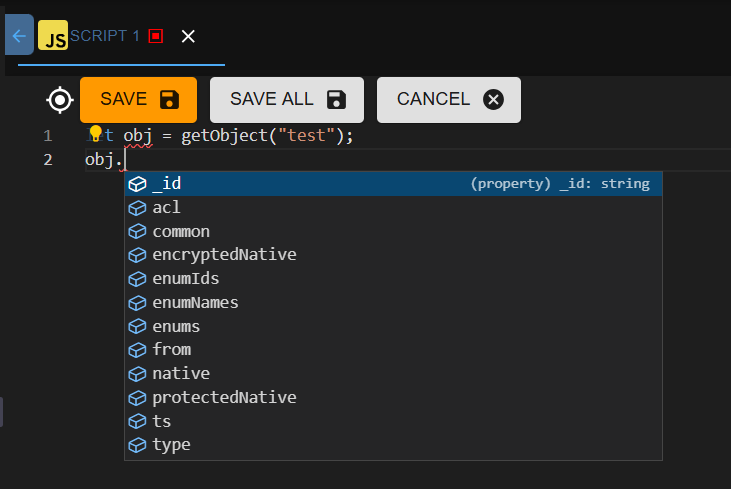
Task: Click the locate target crosshair icon
Action: [60, 100]
